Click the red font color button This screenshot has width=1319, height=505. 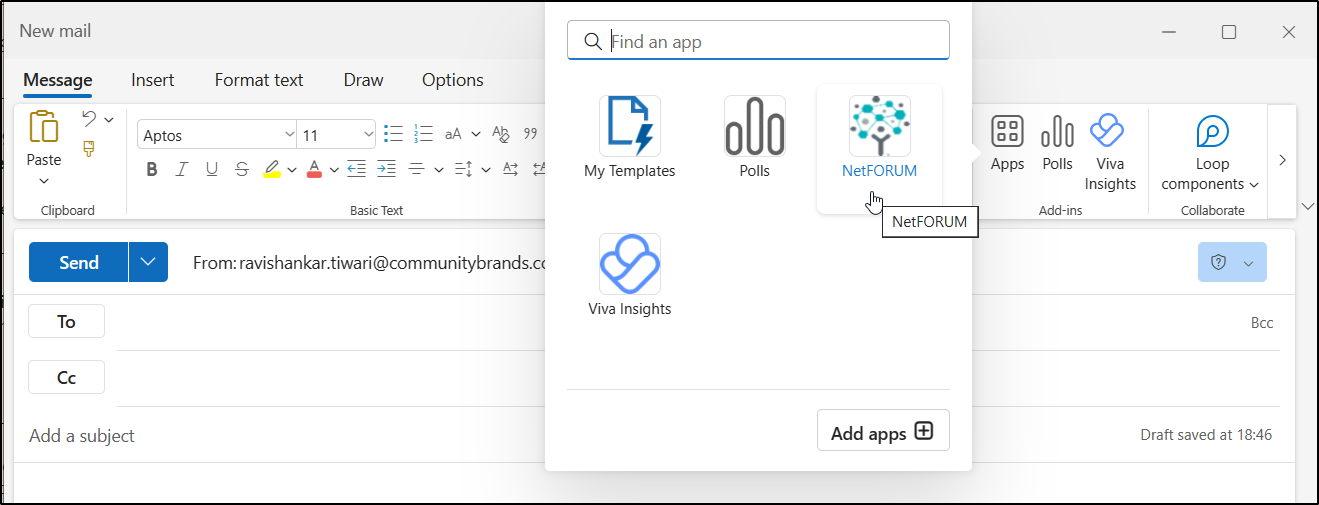pos(314,169)
